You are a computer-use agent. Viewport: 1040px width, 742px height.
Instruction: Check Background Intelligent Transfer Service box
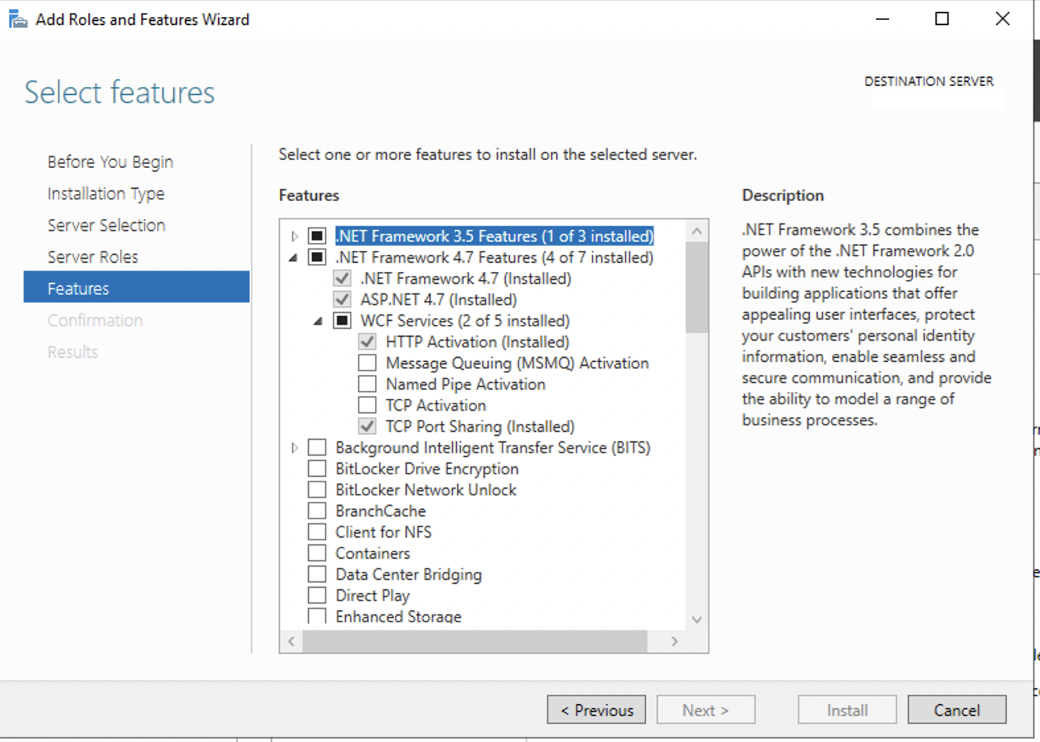tap(317, 448)
